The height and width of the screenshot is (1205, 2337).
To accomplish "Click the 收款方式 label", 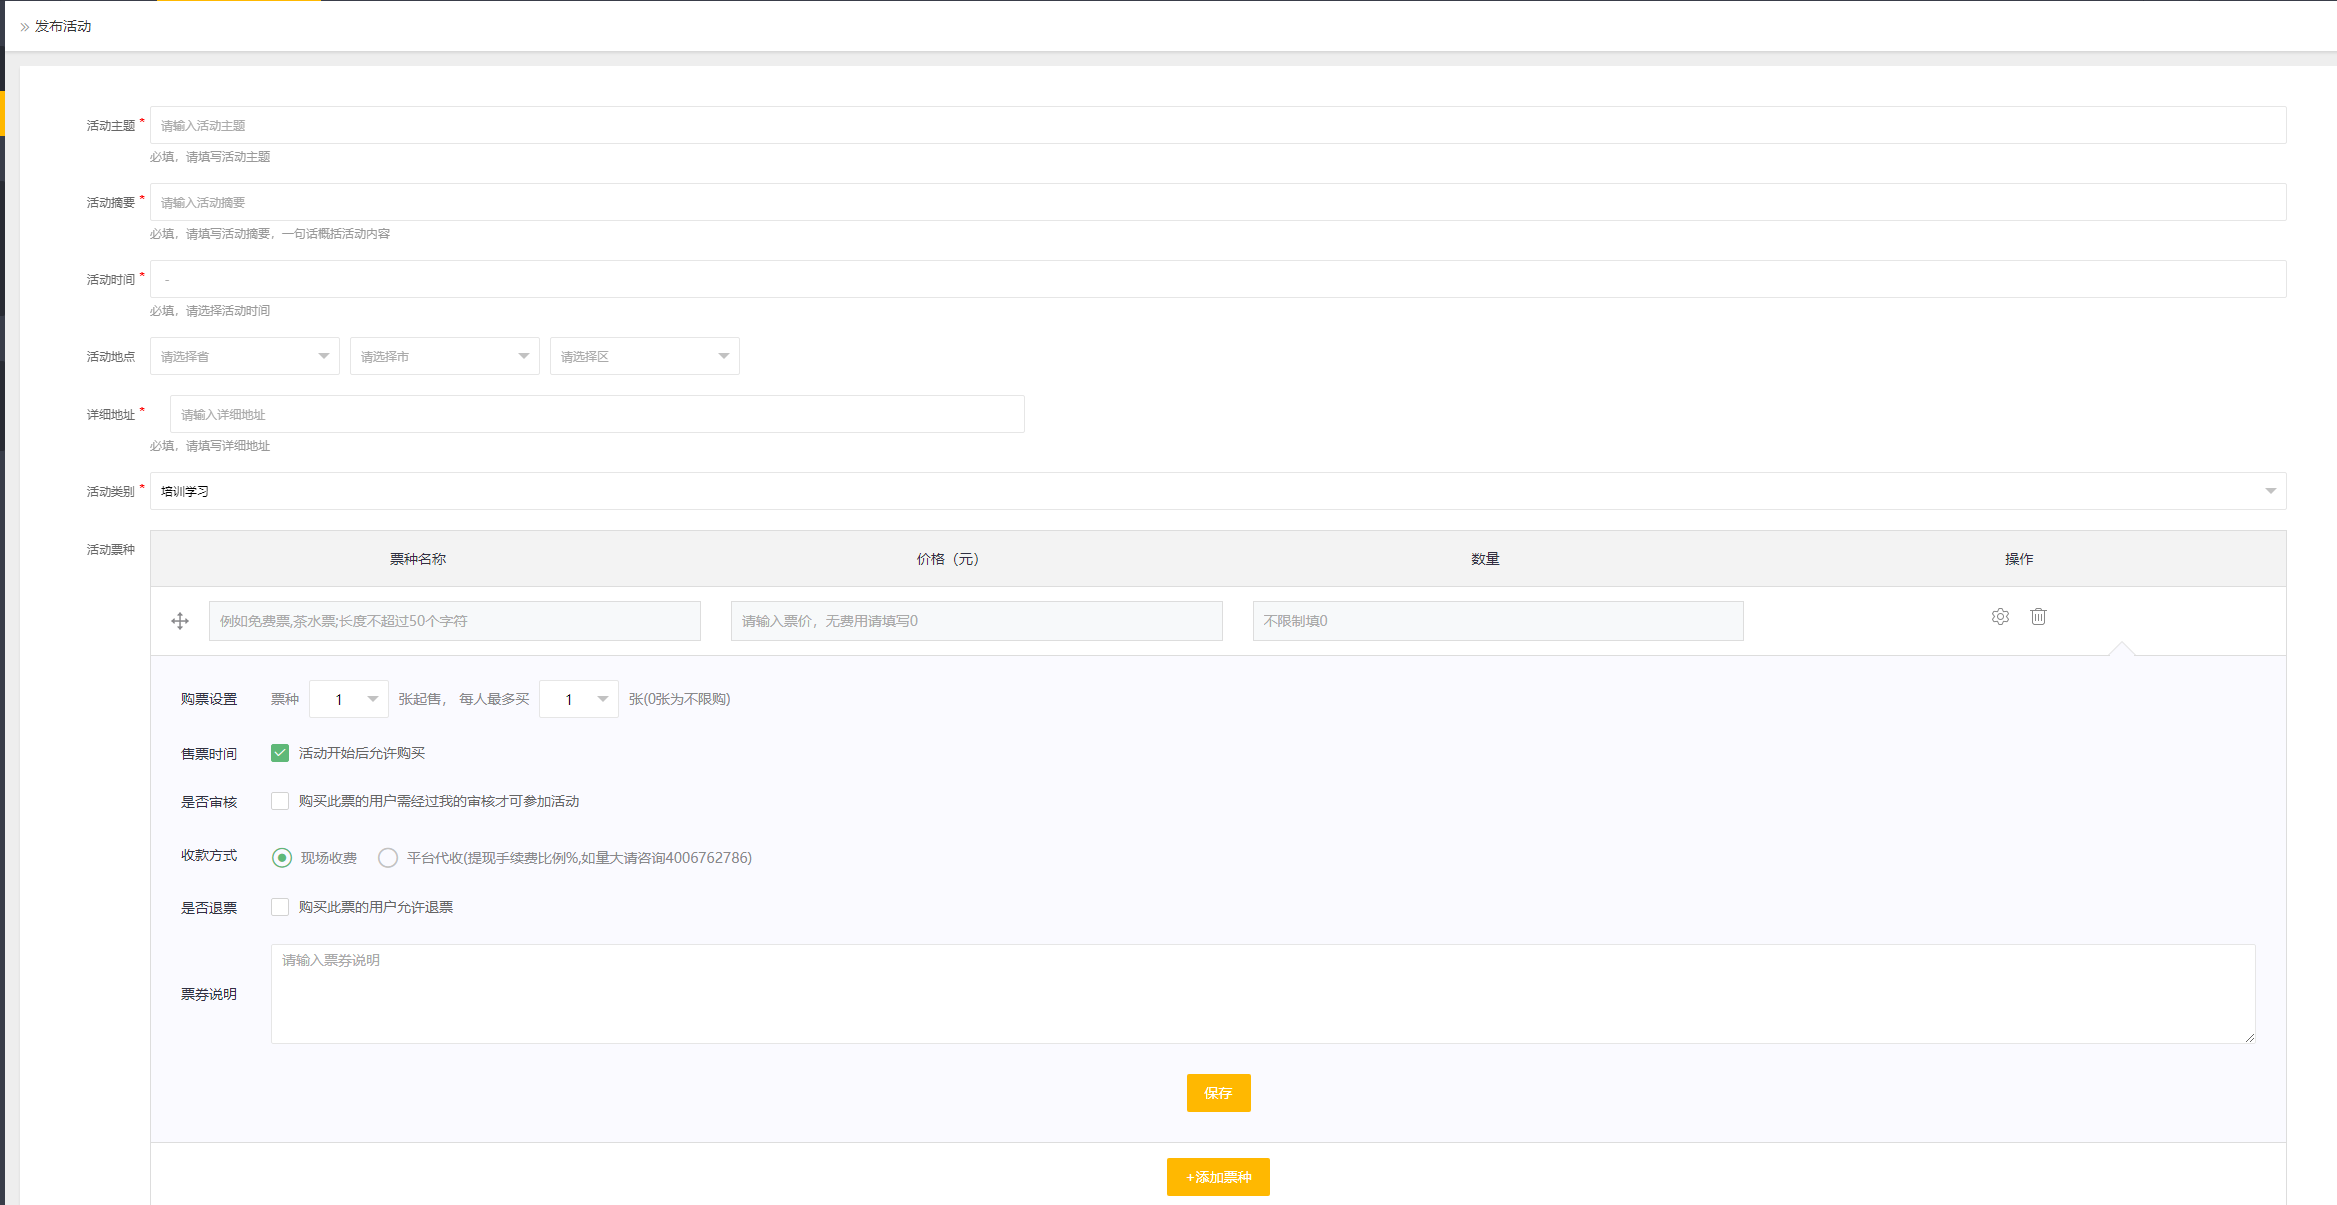I will click(x=209, y=855).
